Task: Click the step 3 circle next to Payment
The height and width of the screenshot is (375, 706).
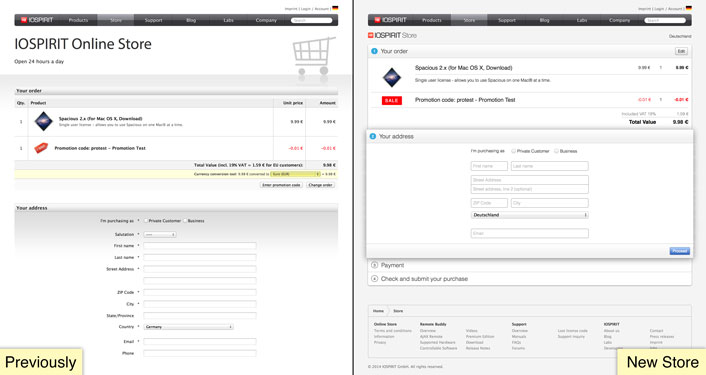Action: 374,265
